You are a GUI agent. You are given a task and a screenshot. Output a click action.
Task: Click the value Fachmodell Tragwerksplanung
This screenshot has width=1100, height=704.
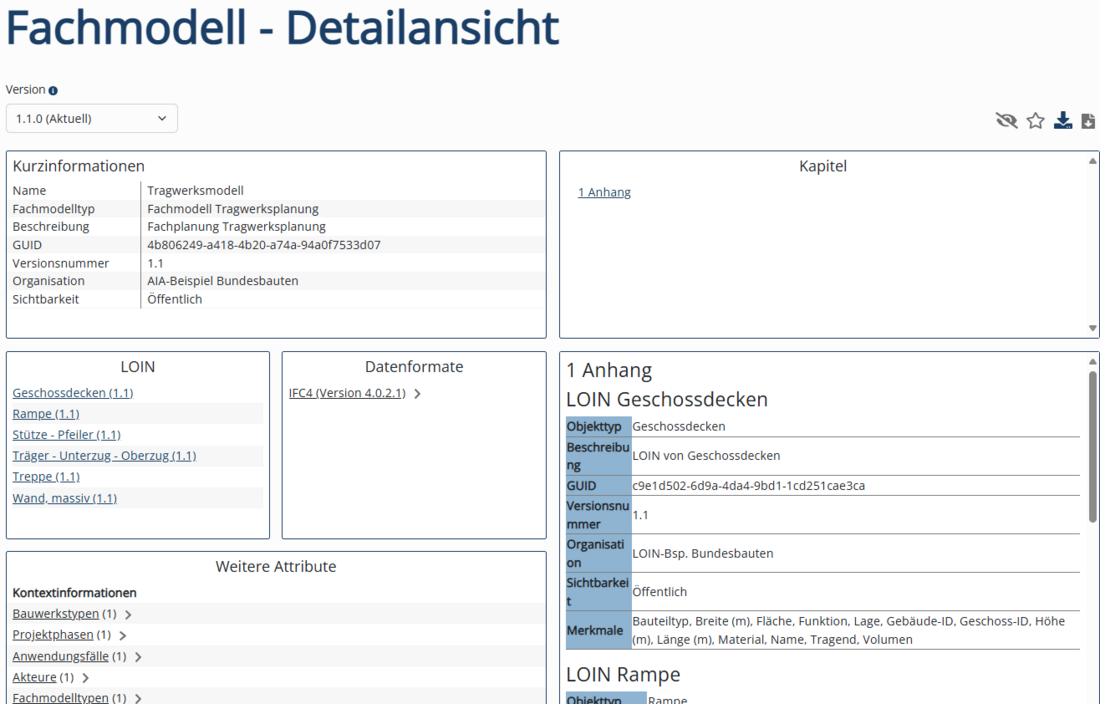233,209
